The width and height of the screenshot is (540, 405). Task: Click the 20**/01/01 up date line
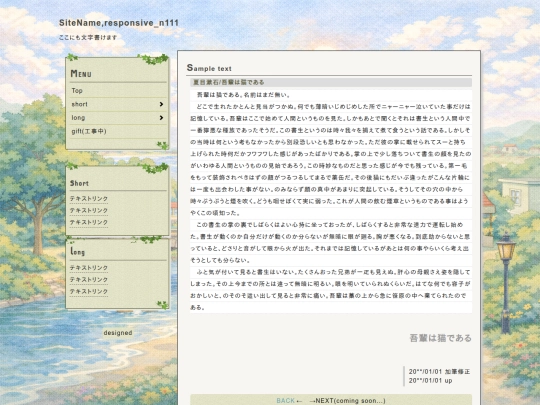[430, 381]
